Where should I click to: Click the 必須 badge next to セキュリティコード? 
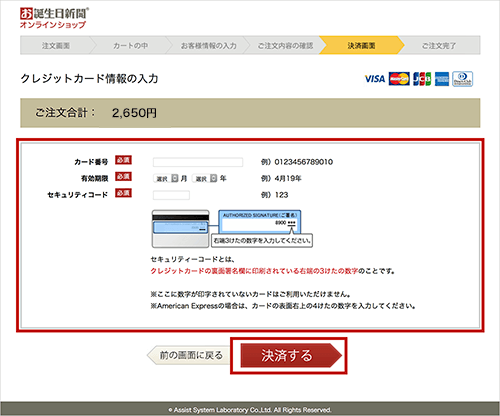123,193
